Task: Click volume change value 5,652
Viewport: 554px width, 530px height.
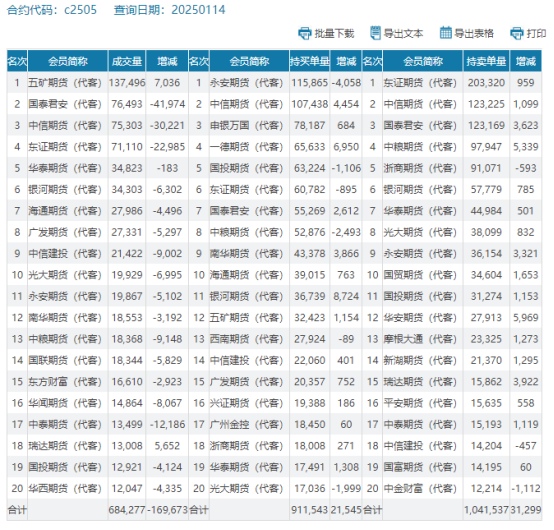Action: pos(167,446)
